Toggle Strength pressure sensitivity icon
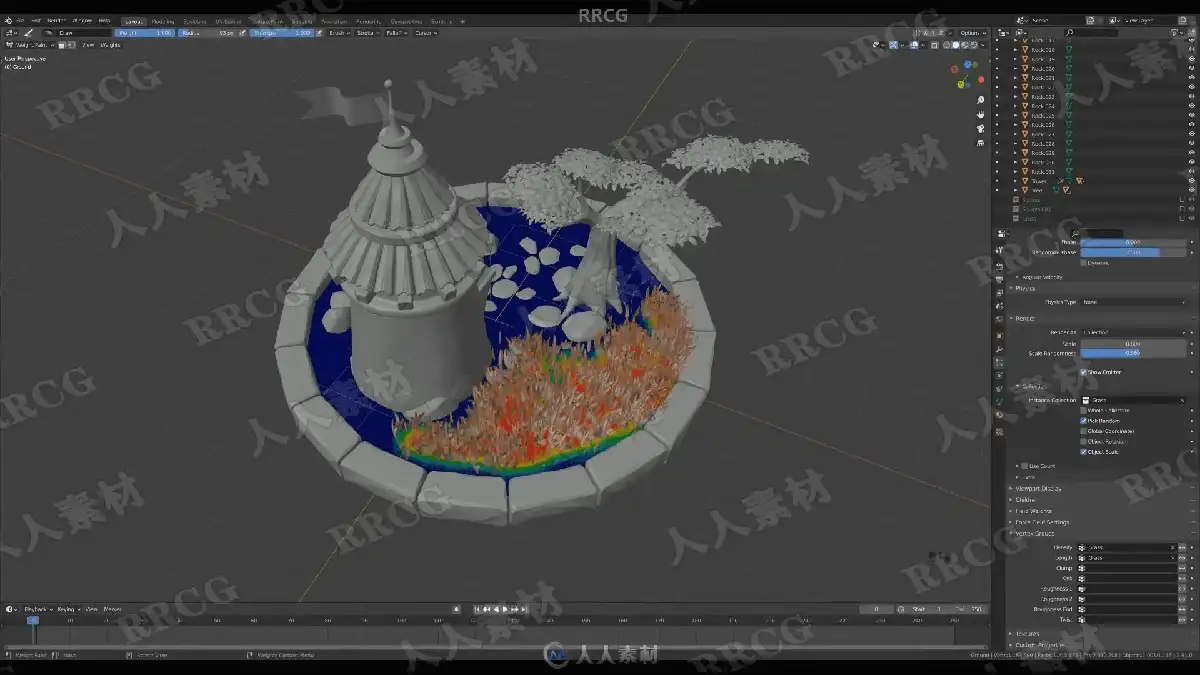This screenshot has width=1200, height=675. (x=320, y=33)
